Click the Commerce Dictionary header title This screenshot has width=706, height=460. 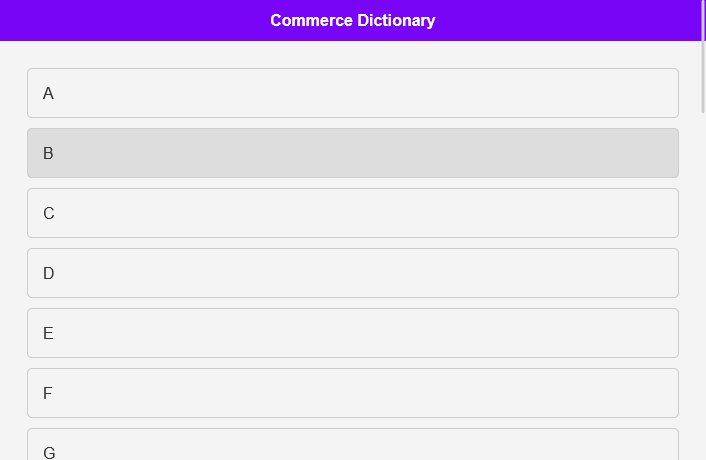pyautogui.click(x=352, y=20)
